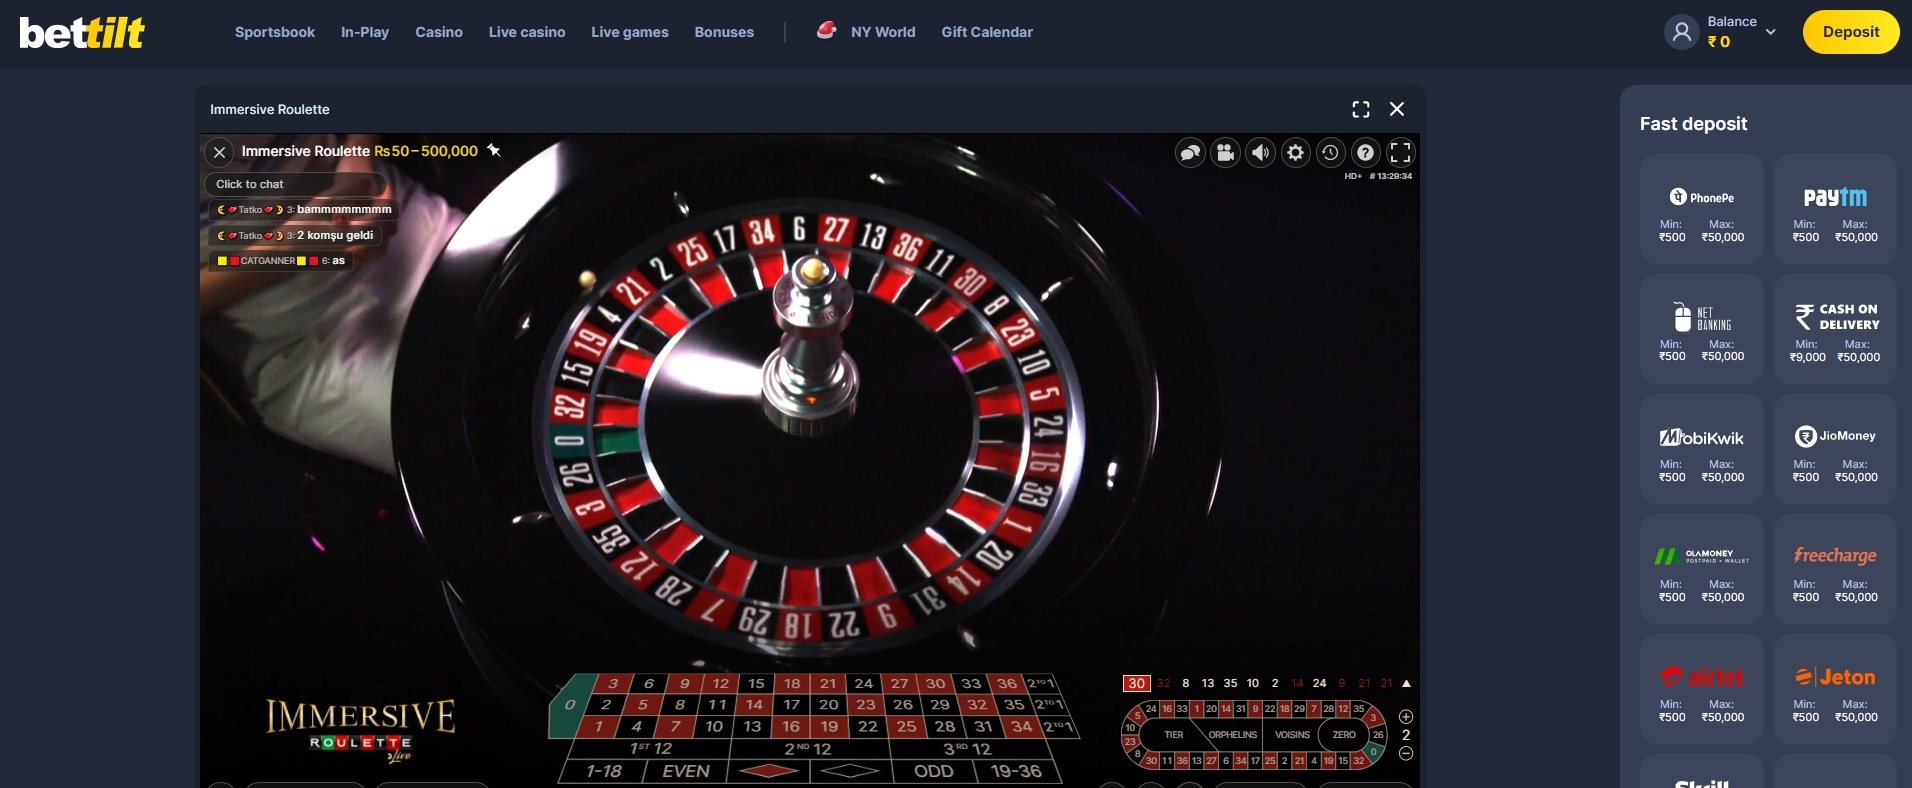Bet on red diamond

(768, 771)
